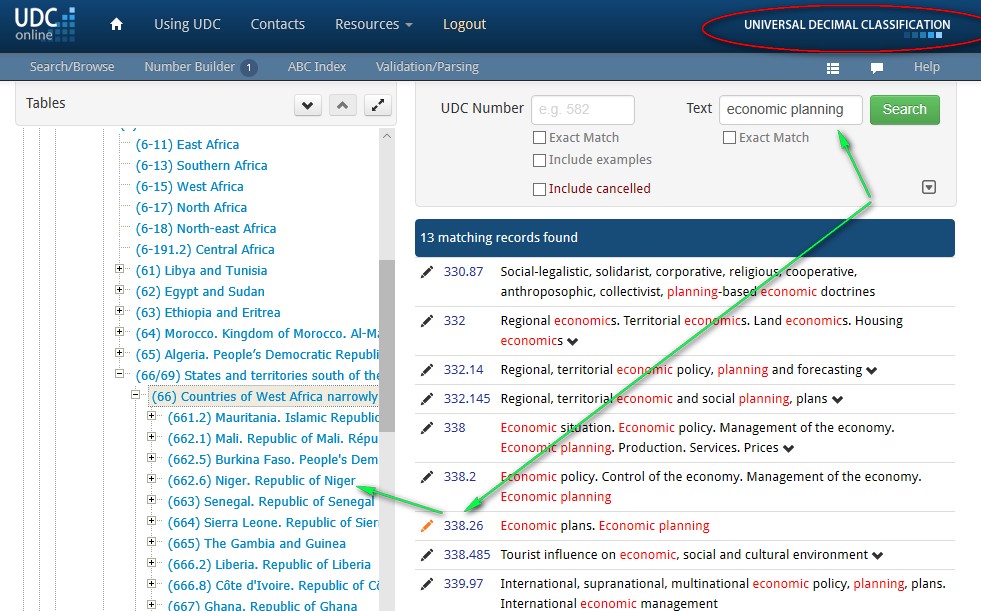The image size is (981, 611).
Task: Enable Exact Match under UDC Number field
Action: tap(540, 138)
